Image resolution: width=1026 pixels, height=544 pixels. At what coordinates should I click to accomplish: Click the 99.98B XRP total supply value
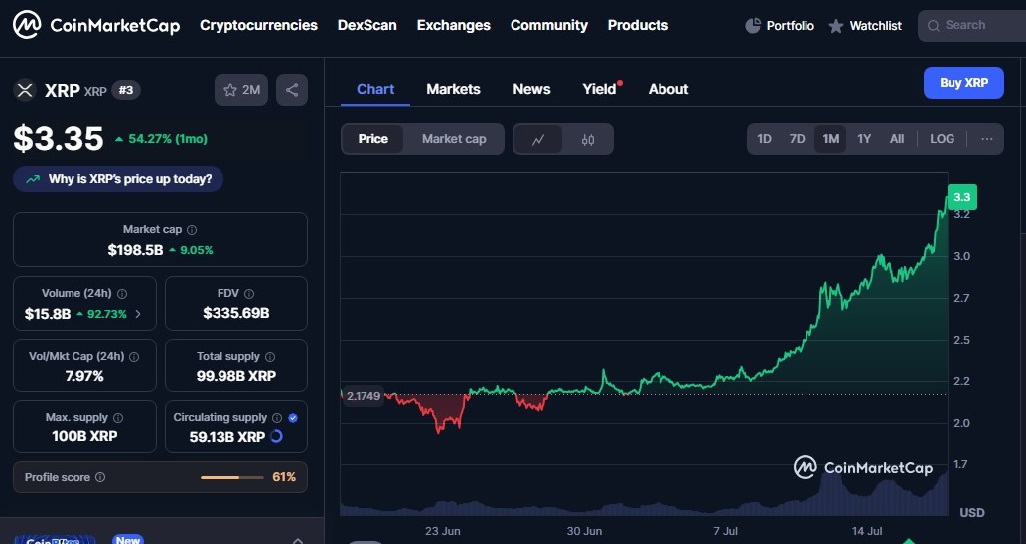point(236,376)
